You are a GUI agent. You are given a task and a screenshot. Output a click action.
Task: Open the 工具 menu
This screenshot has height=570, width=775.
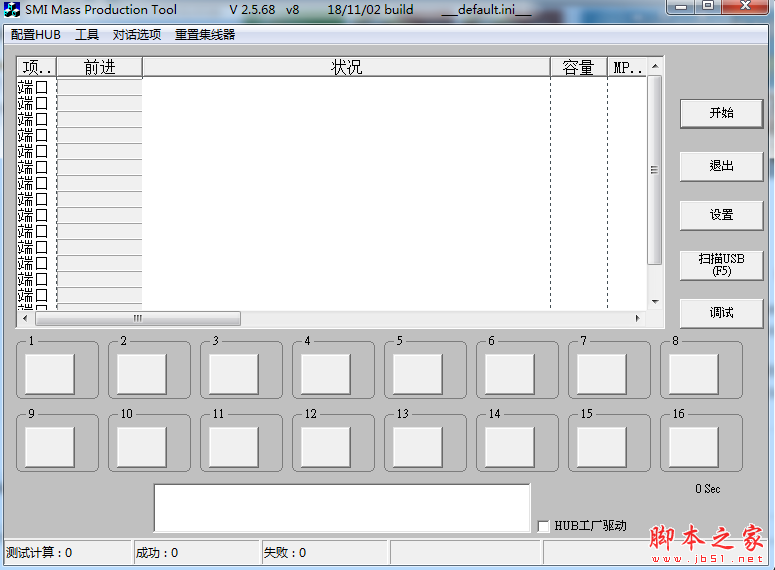pyautogui.click(x=86, y=35)
